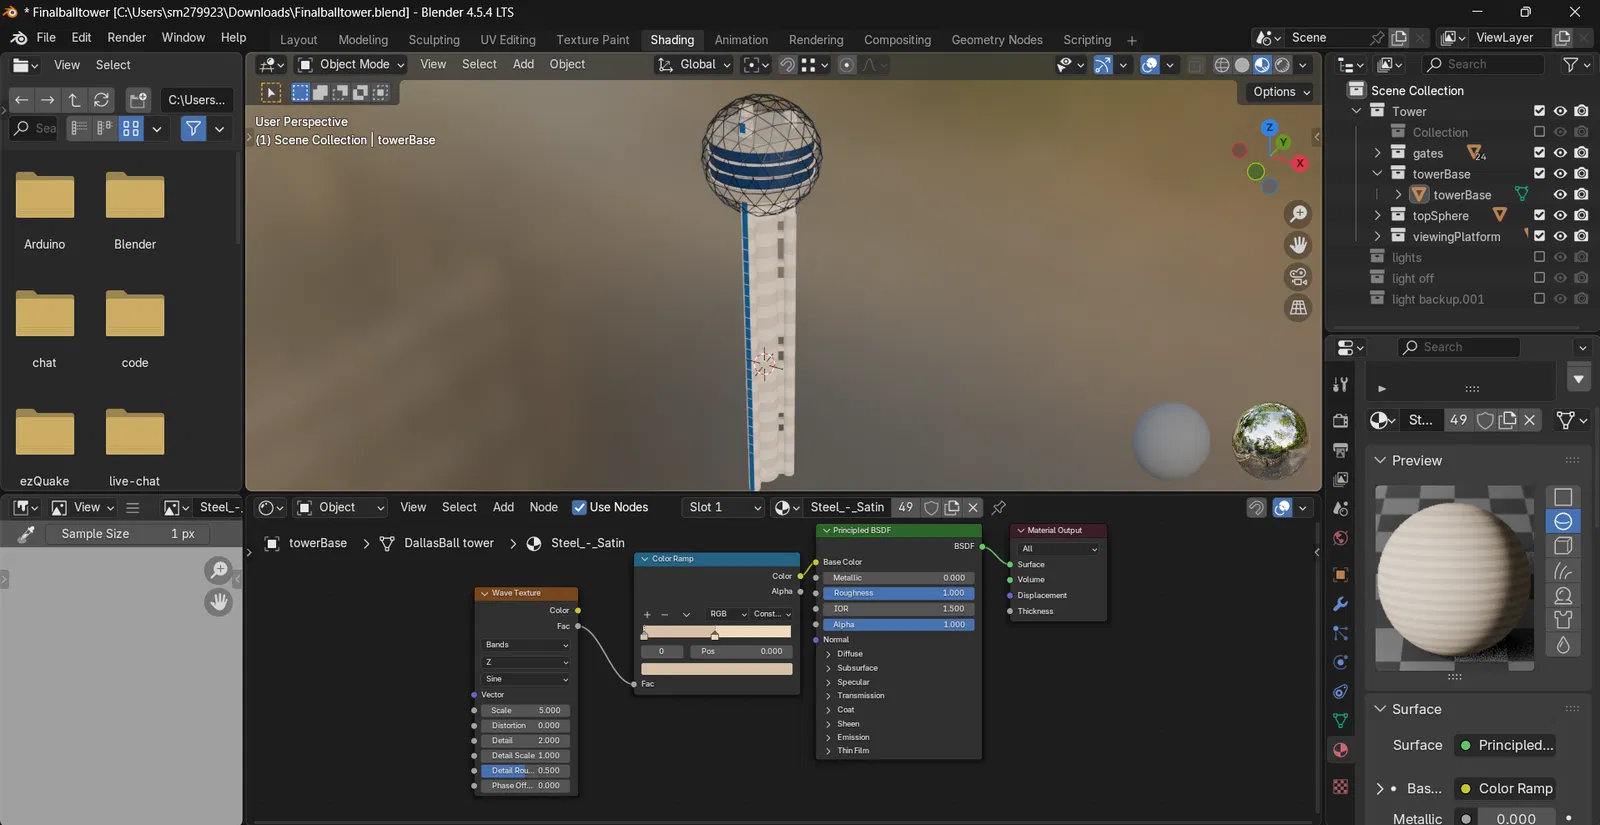
Task: Open the Slot 1 material dropdown
Action: click(723, 508)
